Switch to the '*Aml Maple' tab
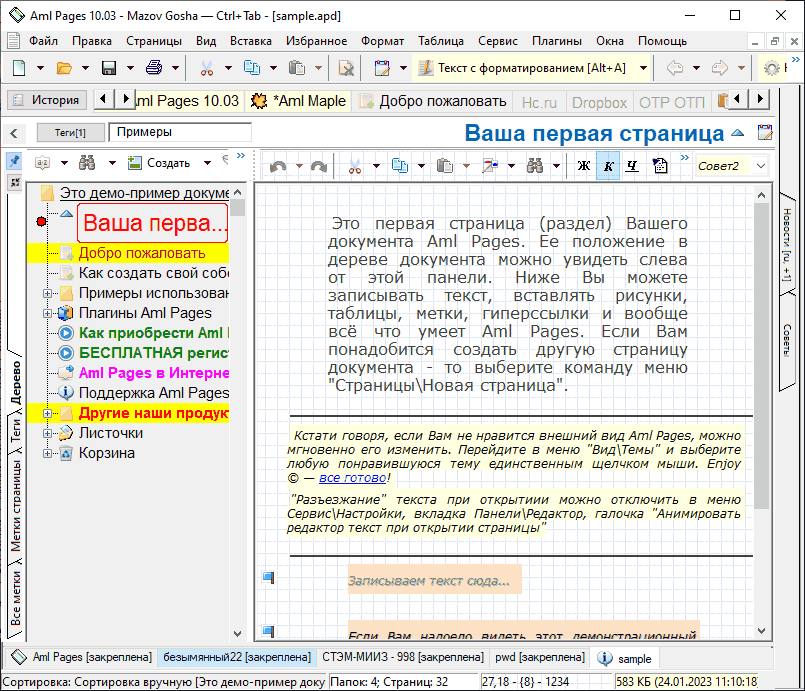This screenshot has height=691, width=805. (x=298, y=101)
